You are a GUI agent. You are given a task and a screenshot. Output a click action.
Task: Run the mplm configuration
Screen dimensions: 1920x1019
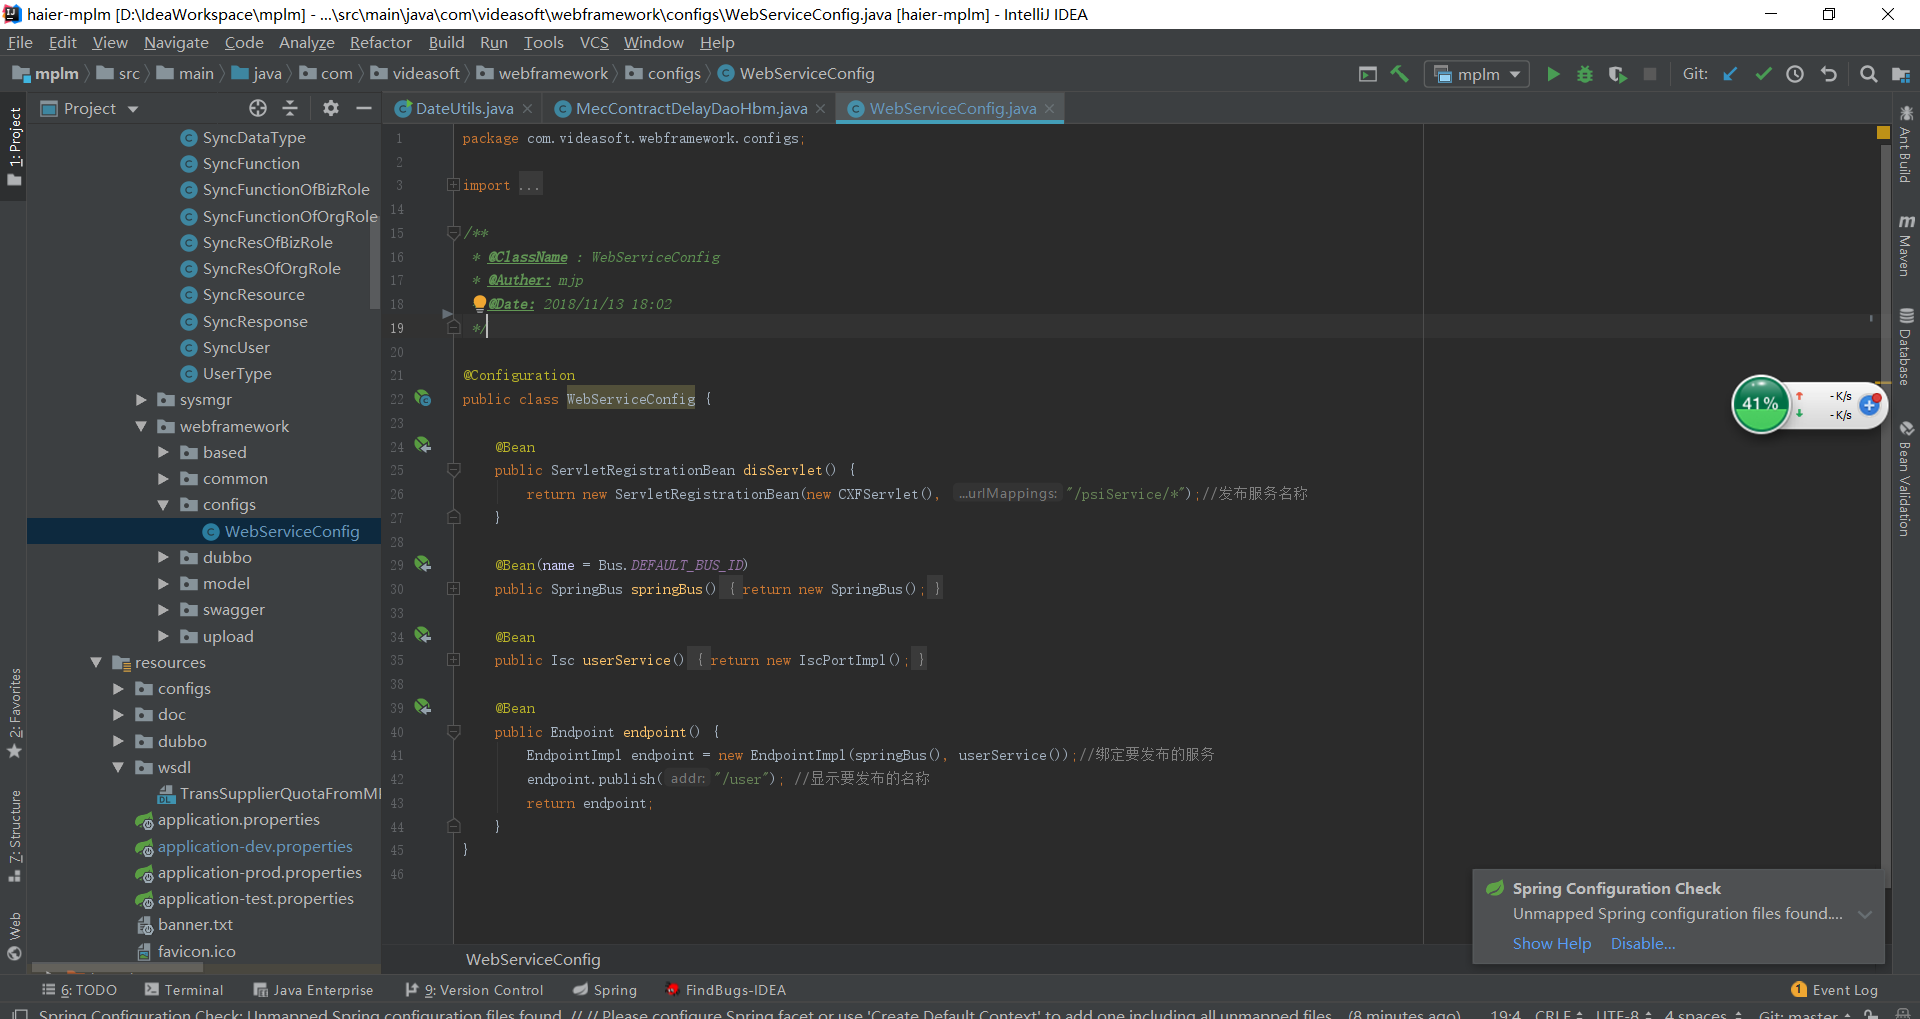(x=1553, y=74)
